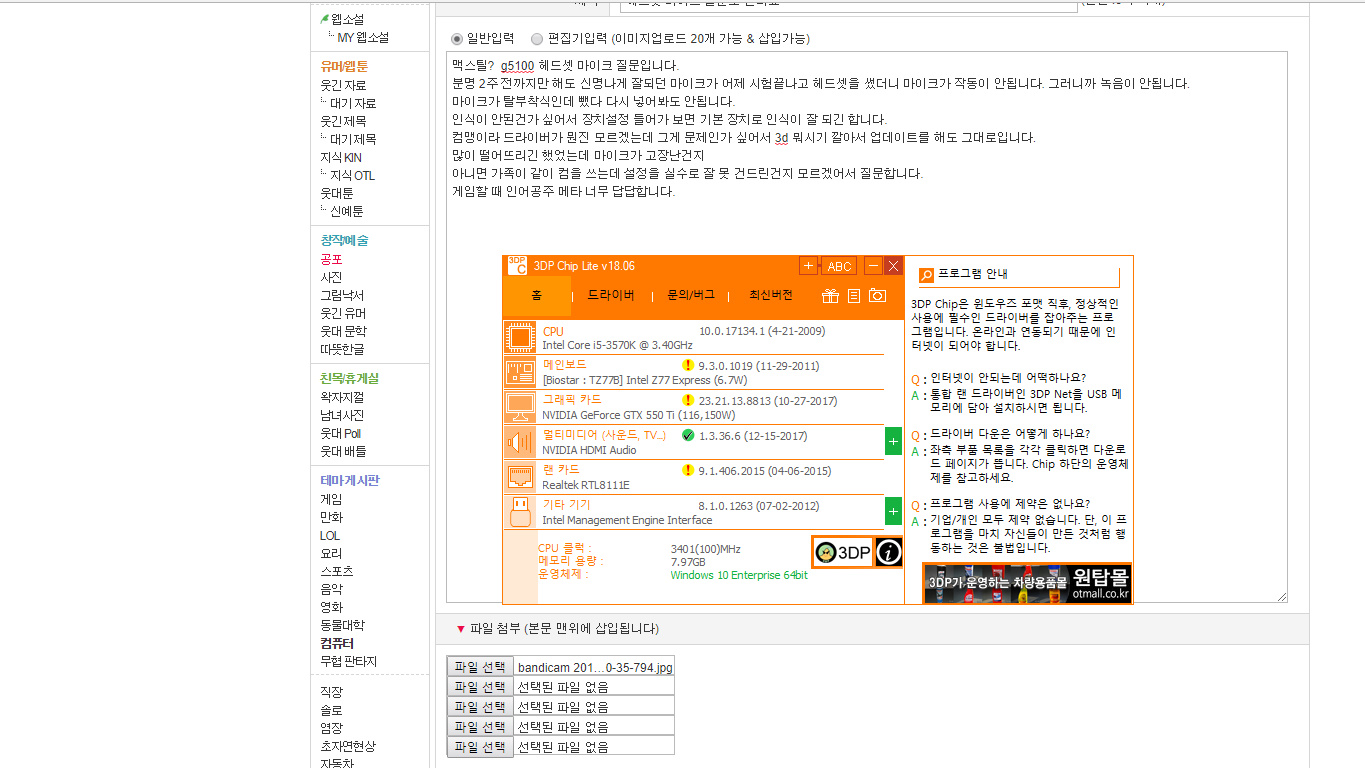Open the MY 웹소설 link
The width and height of the screenshot is (1365, 768).
click(363, 38)
